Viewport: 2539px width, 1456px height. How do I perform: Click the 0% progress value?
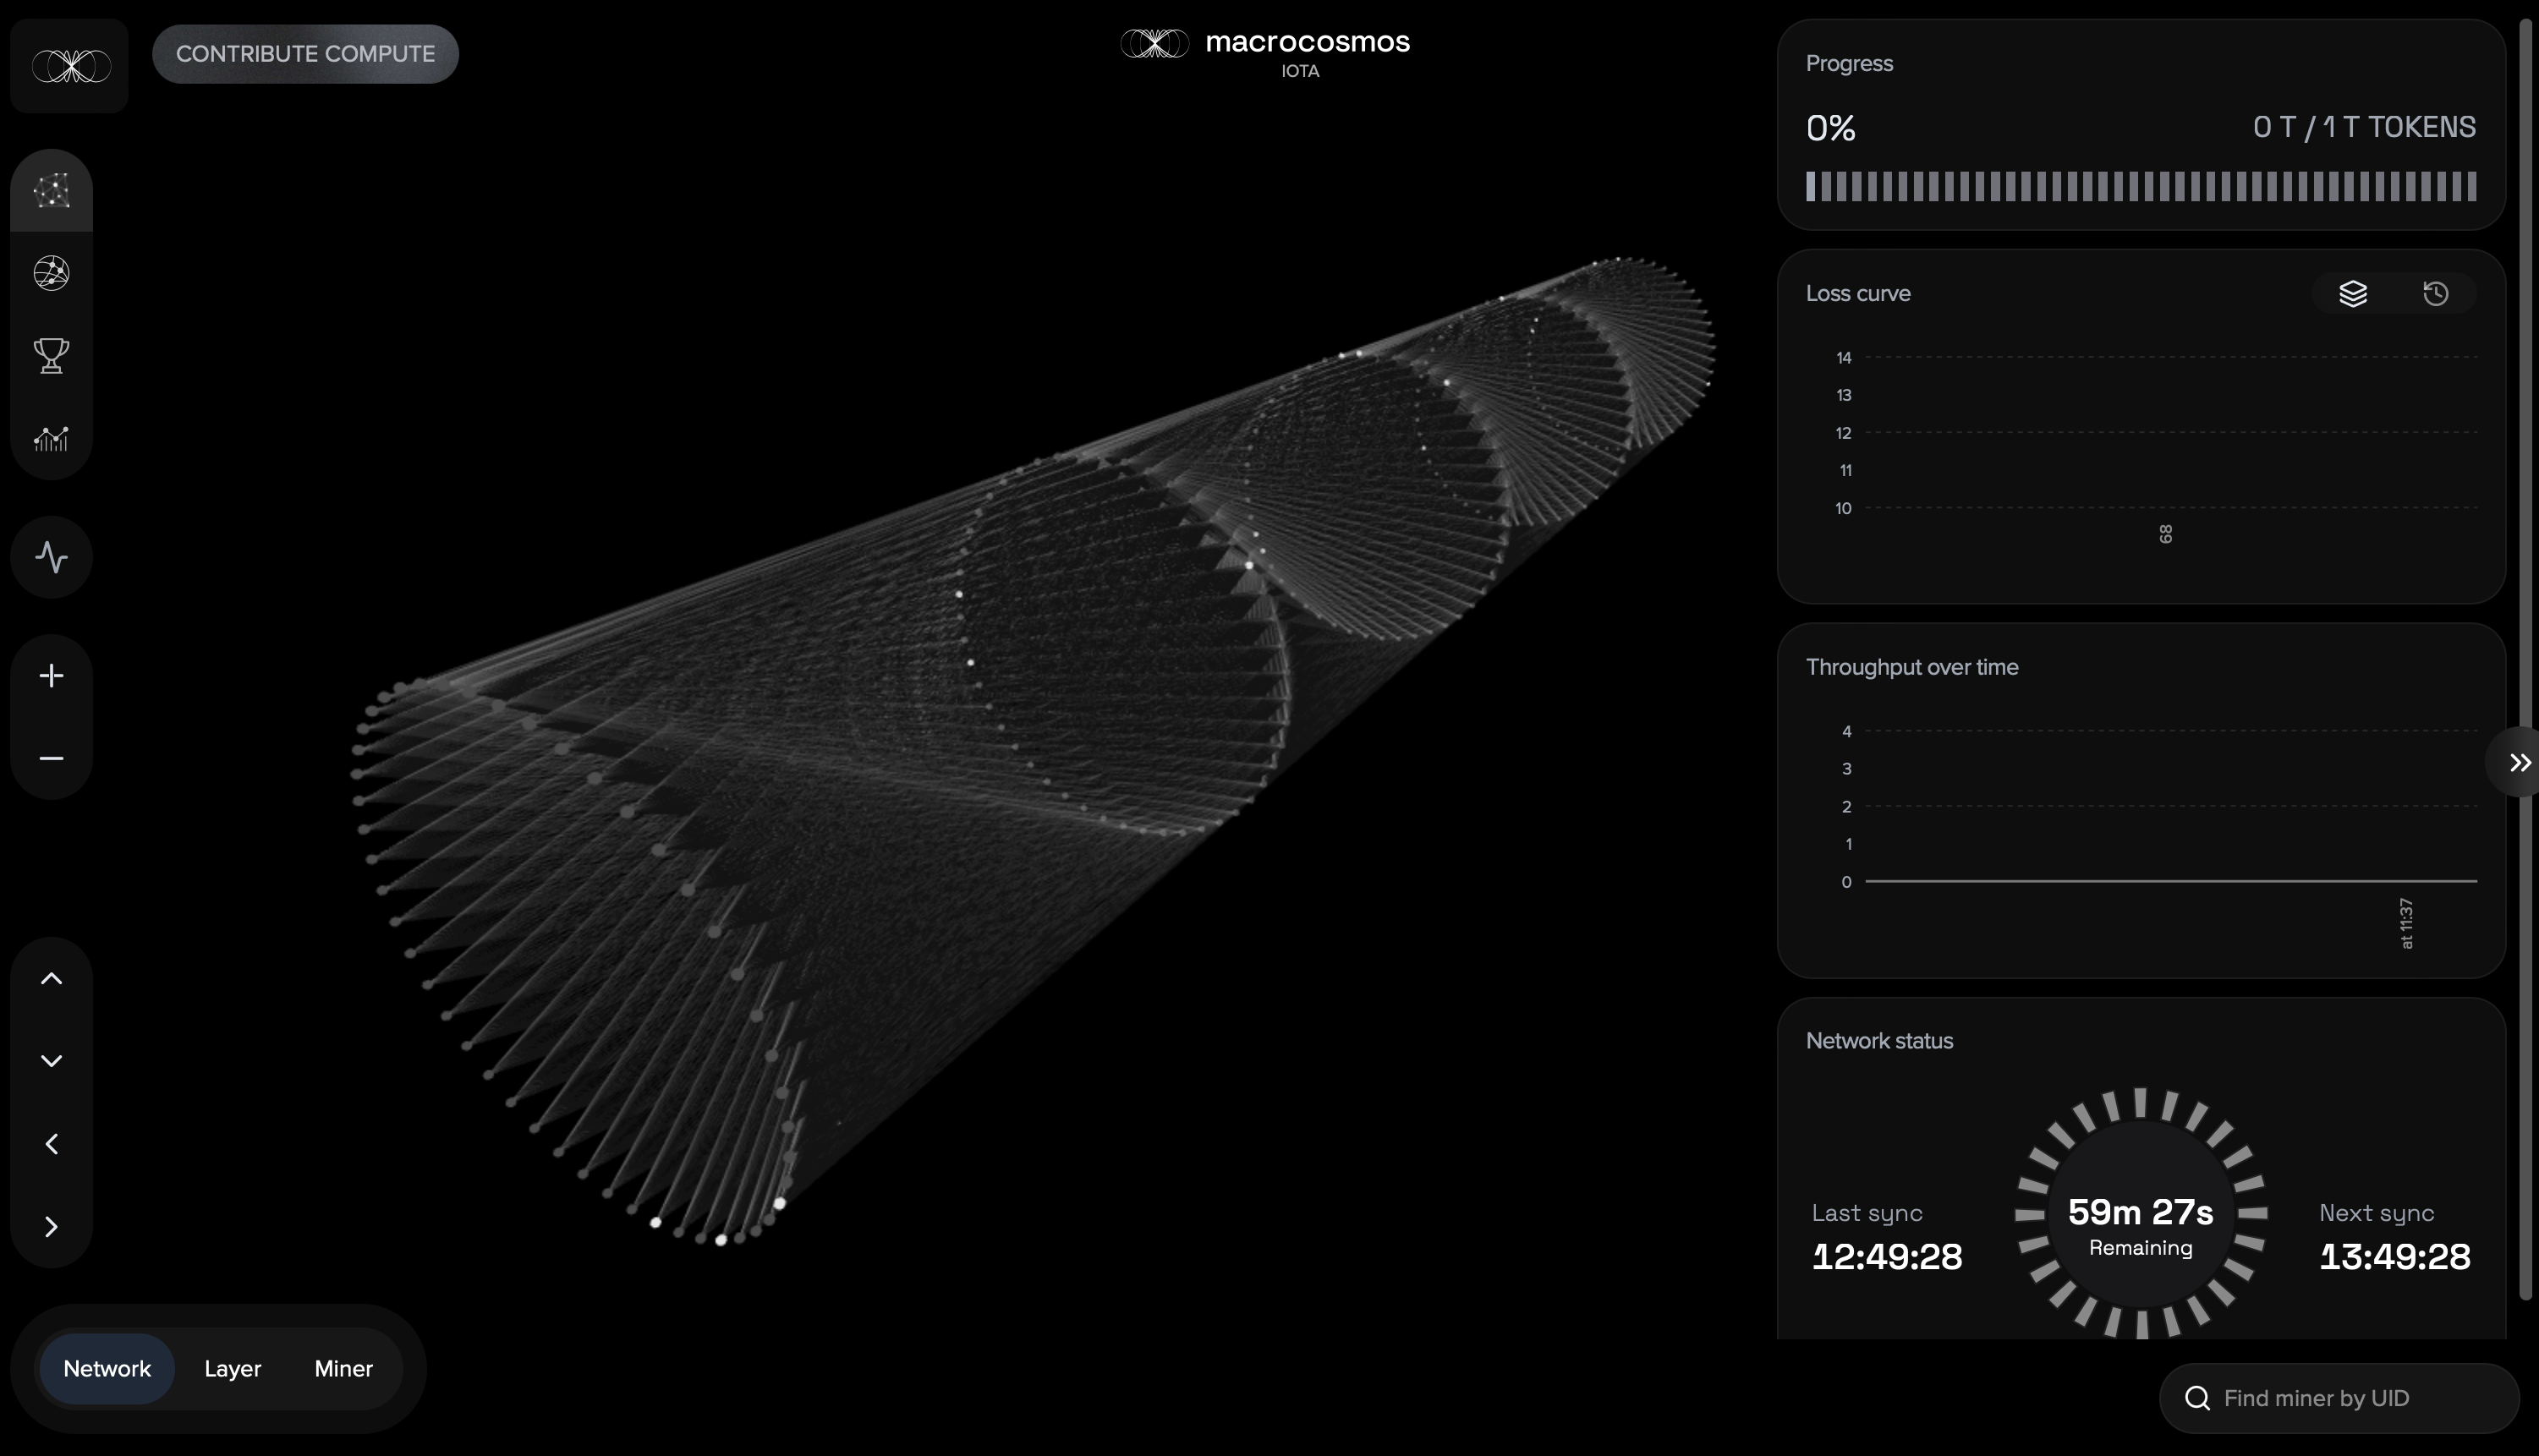pyautogui.click(x=1831, y=128)
